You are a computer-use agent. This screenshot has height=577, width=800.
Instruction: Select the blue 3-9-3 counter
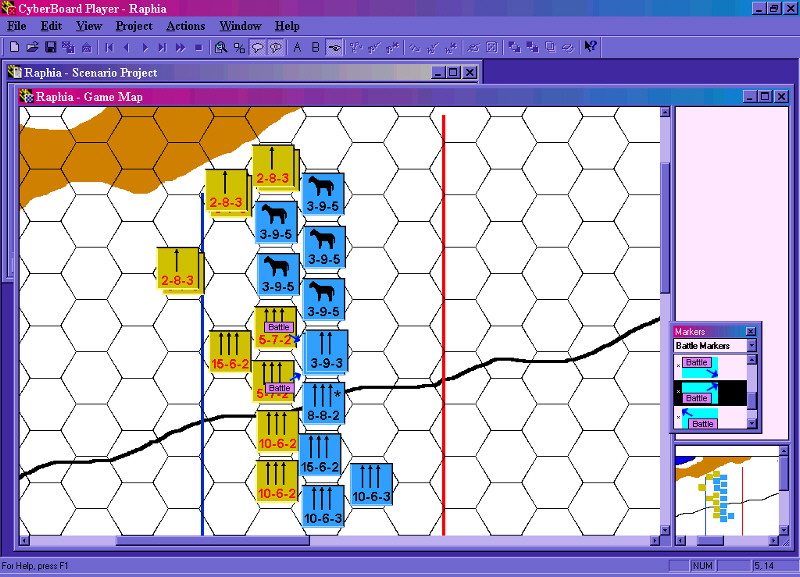(x=326, y=351)
